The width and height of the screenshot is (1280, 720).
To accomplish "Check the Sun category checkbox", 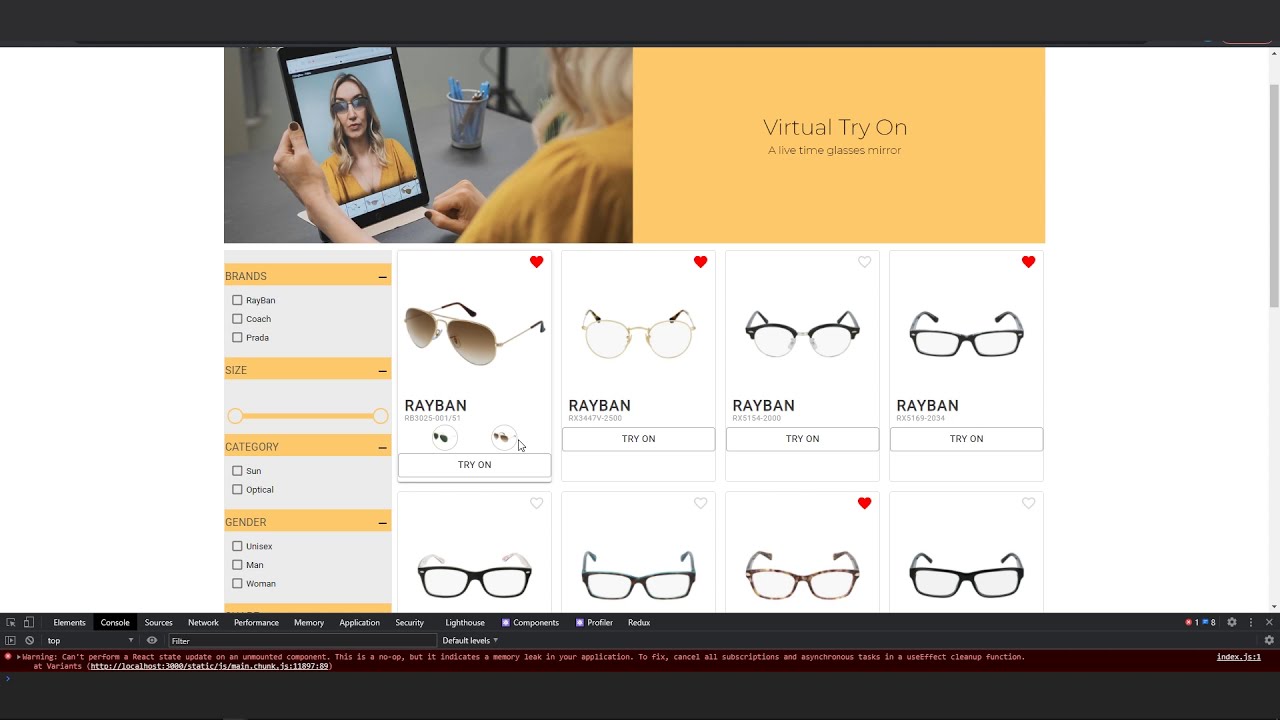I will click(x=237, y=470).
